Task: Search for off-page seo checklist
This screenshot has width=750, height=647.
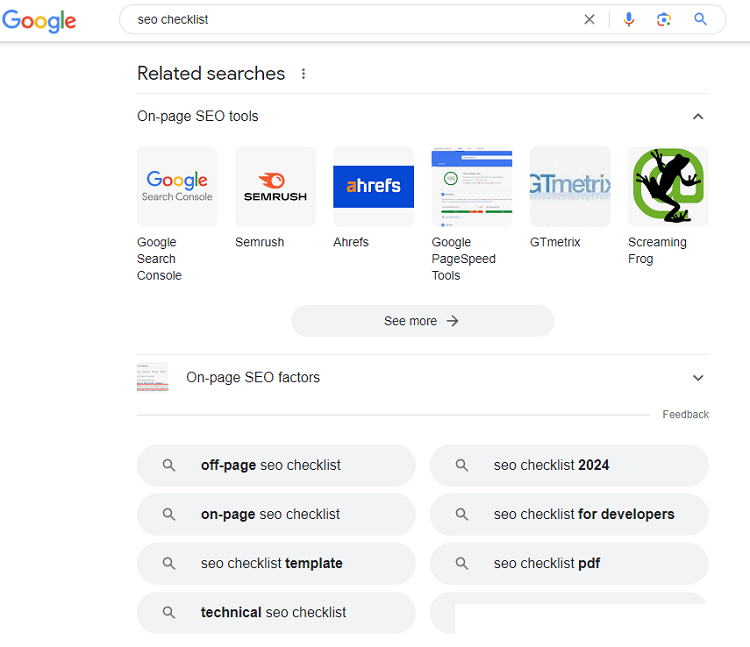Action: pyautogui.click(x=276, y=465)
